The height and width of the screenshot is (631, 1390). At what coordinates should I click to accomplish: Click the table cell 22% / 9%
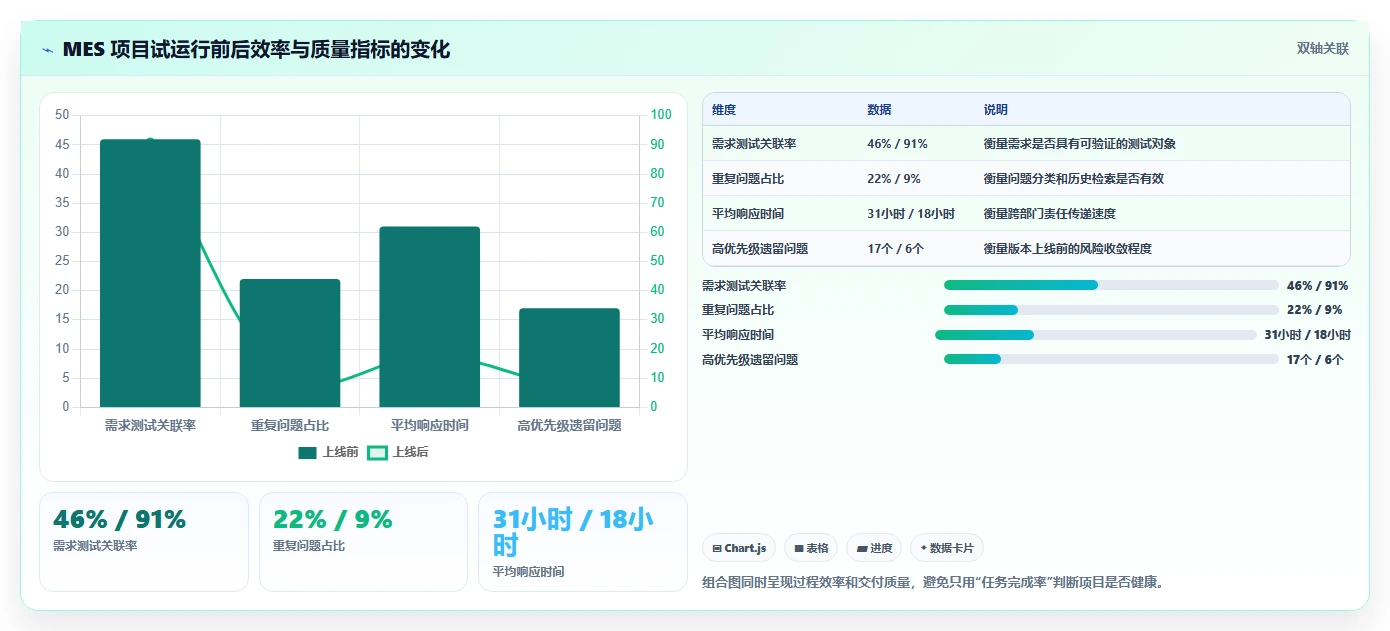point(894,179)
